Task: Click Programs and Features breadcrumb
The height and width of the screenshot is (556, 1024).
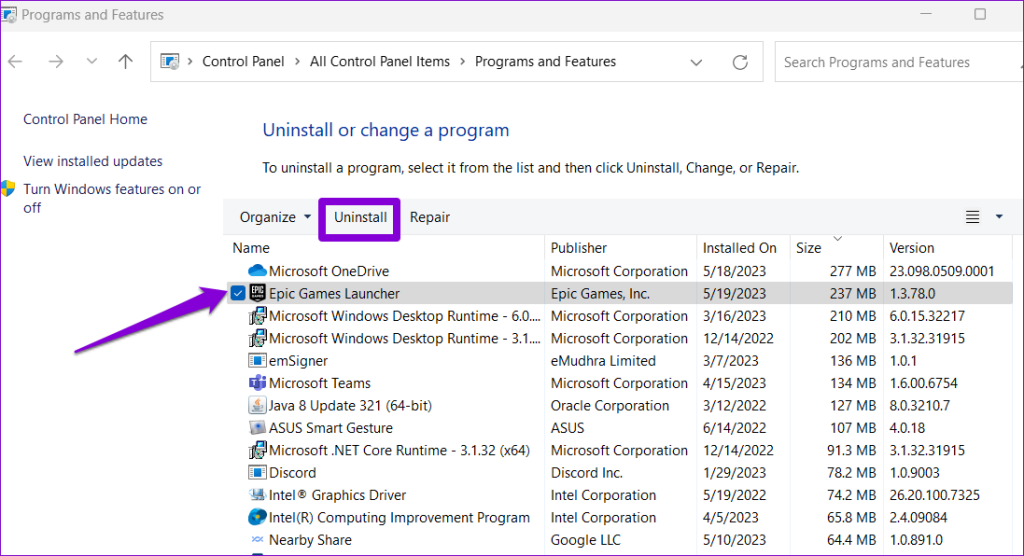Action: coord(545,61)
